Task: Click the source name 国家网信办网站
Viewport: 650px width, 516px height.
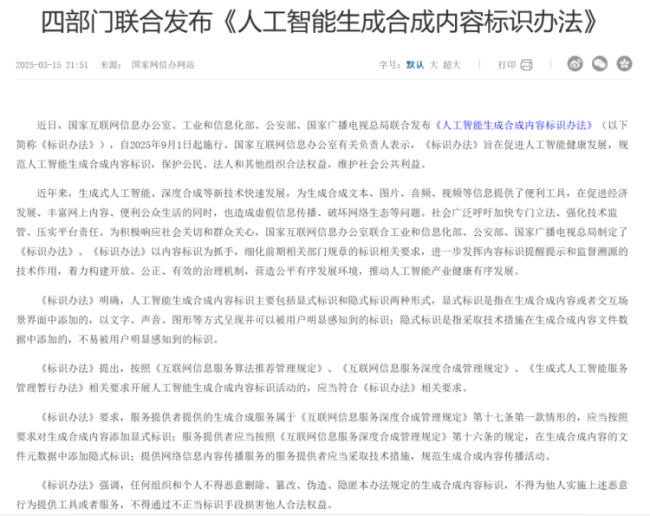Action: tap(163, 65)
